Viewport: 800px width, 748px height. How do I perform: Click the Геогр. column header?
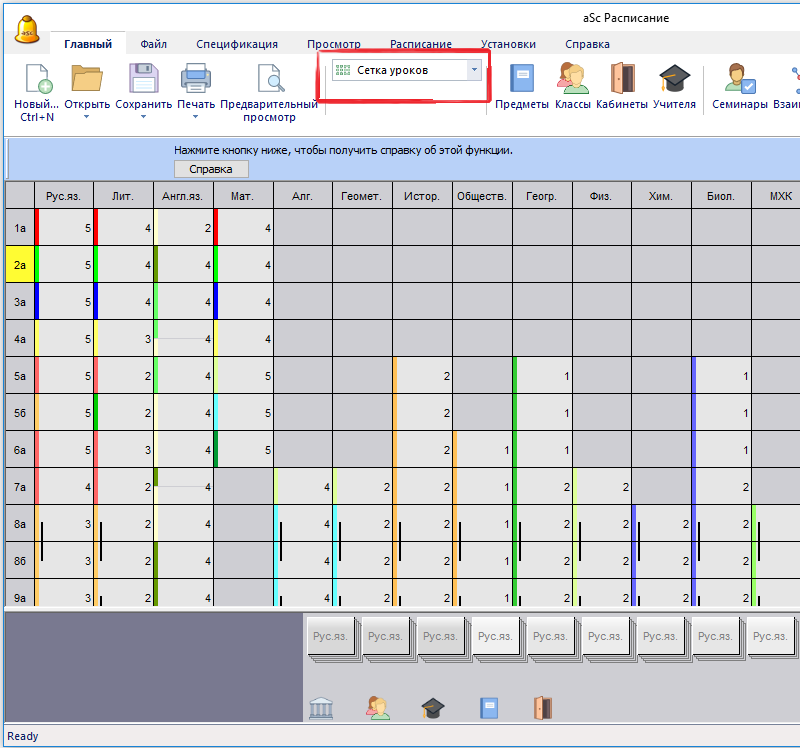541,196
